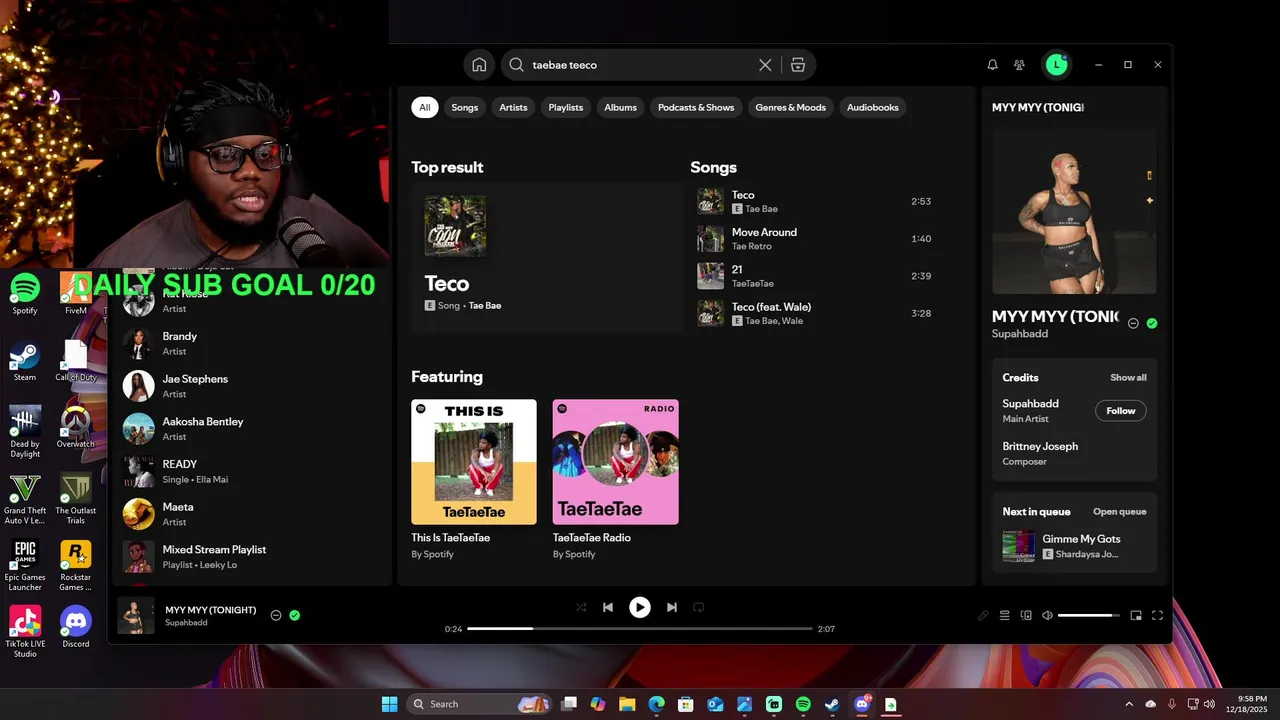Screen dimensions: 1280x720
Task: Toggle saved checkmark in bottom player bar
Action: pos(295,615)
